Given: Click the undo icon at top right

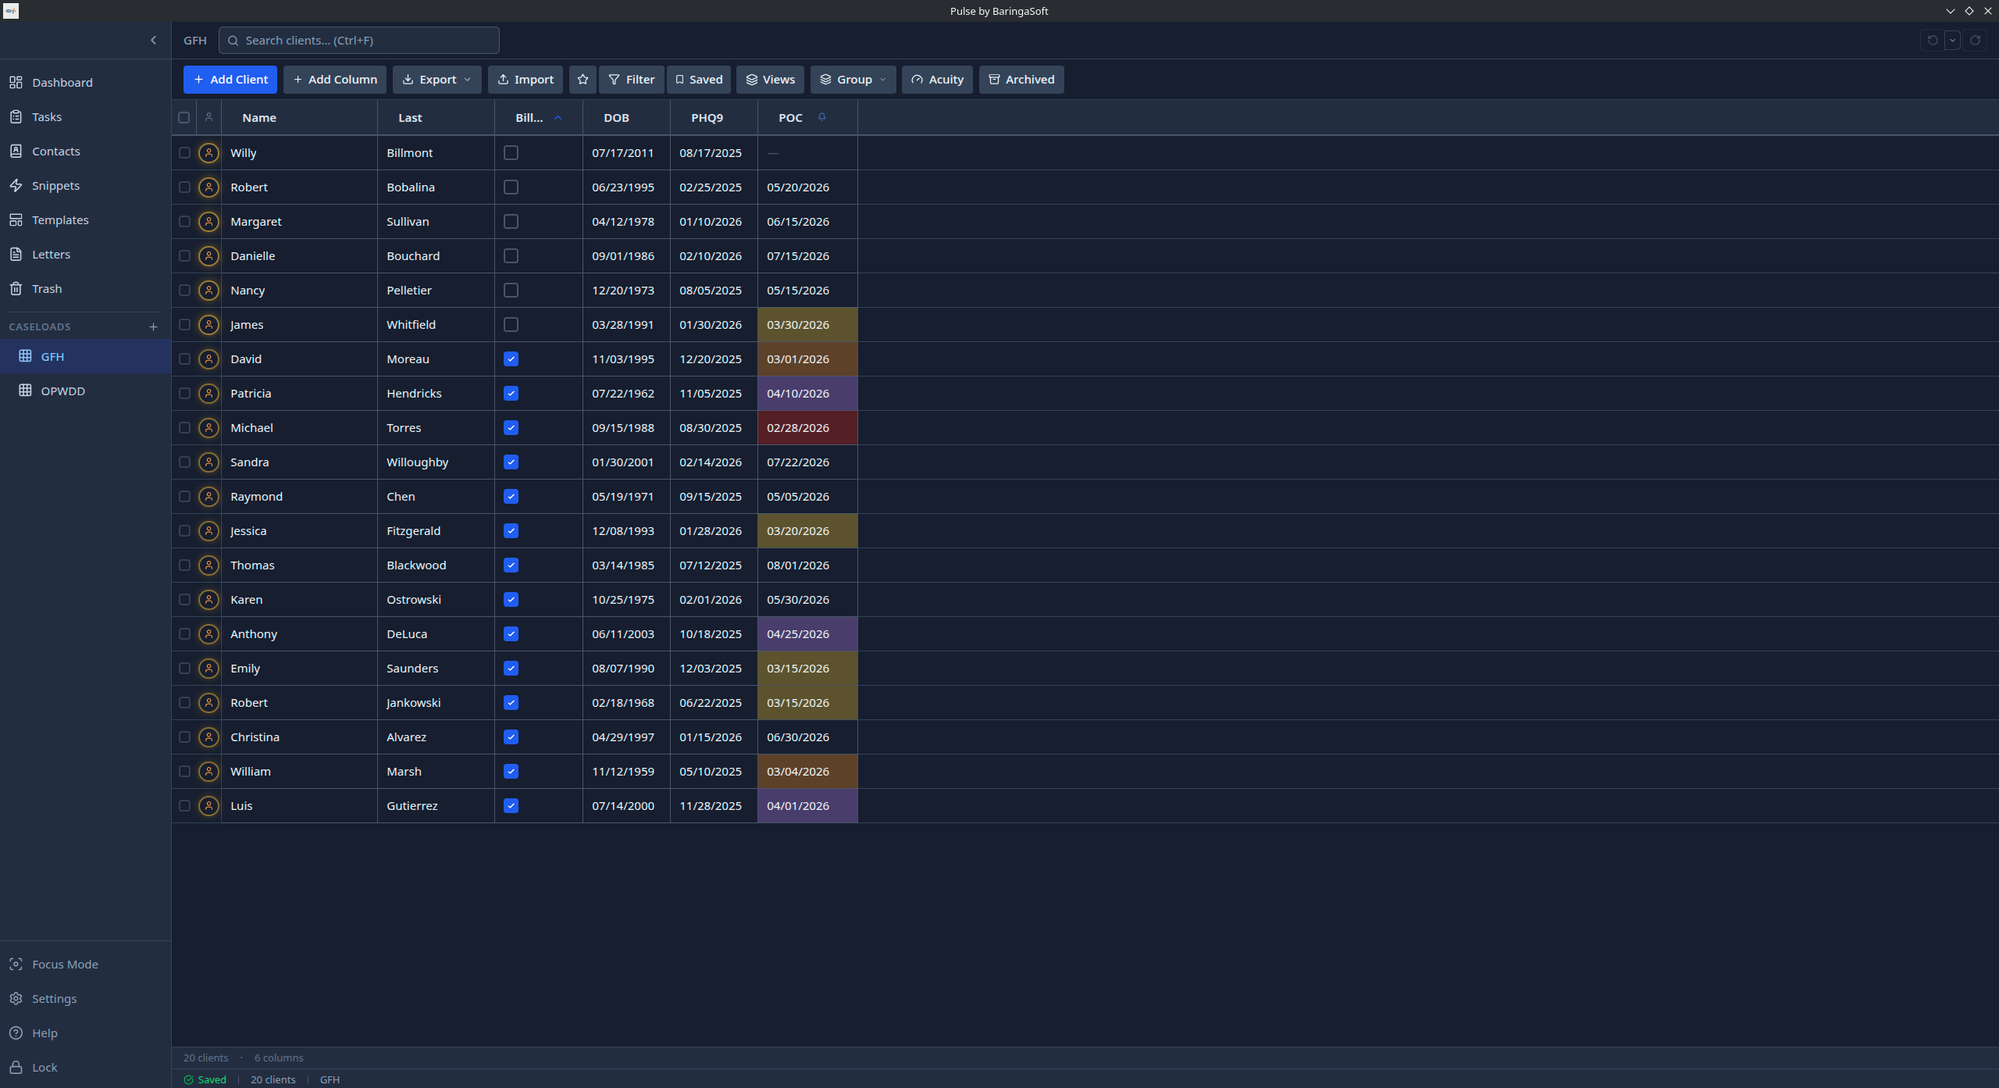Looking at the screenshot, I should click(1931, 40).
